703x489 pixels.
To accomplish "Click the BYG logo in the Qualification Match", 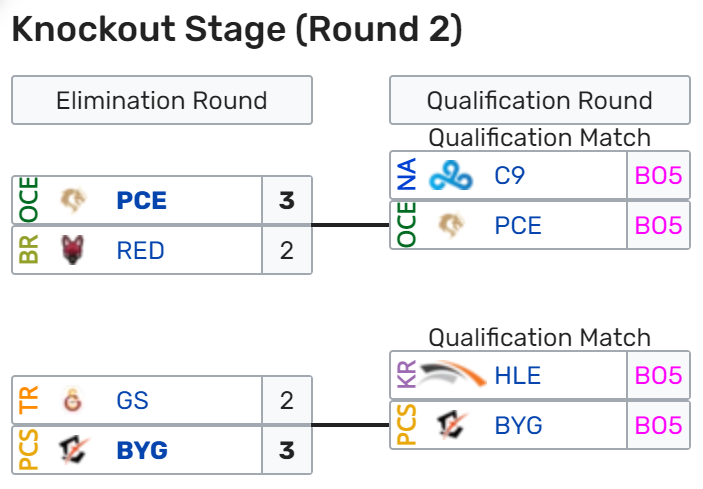I will point(451,424).
